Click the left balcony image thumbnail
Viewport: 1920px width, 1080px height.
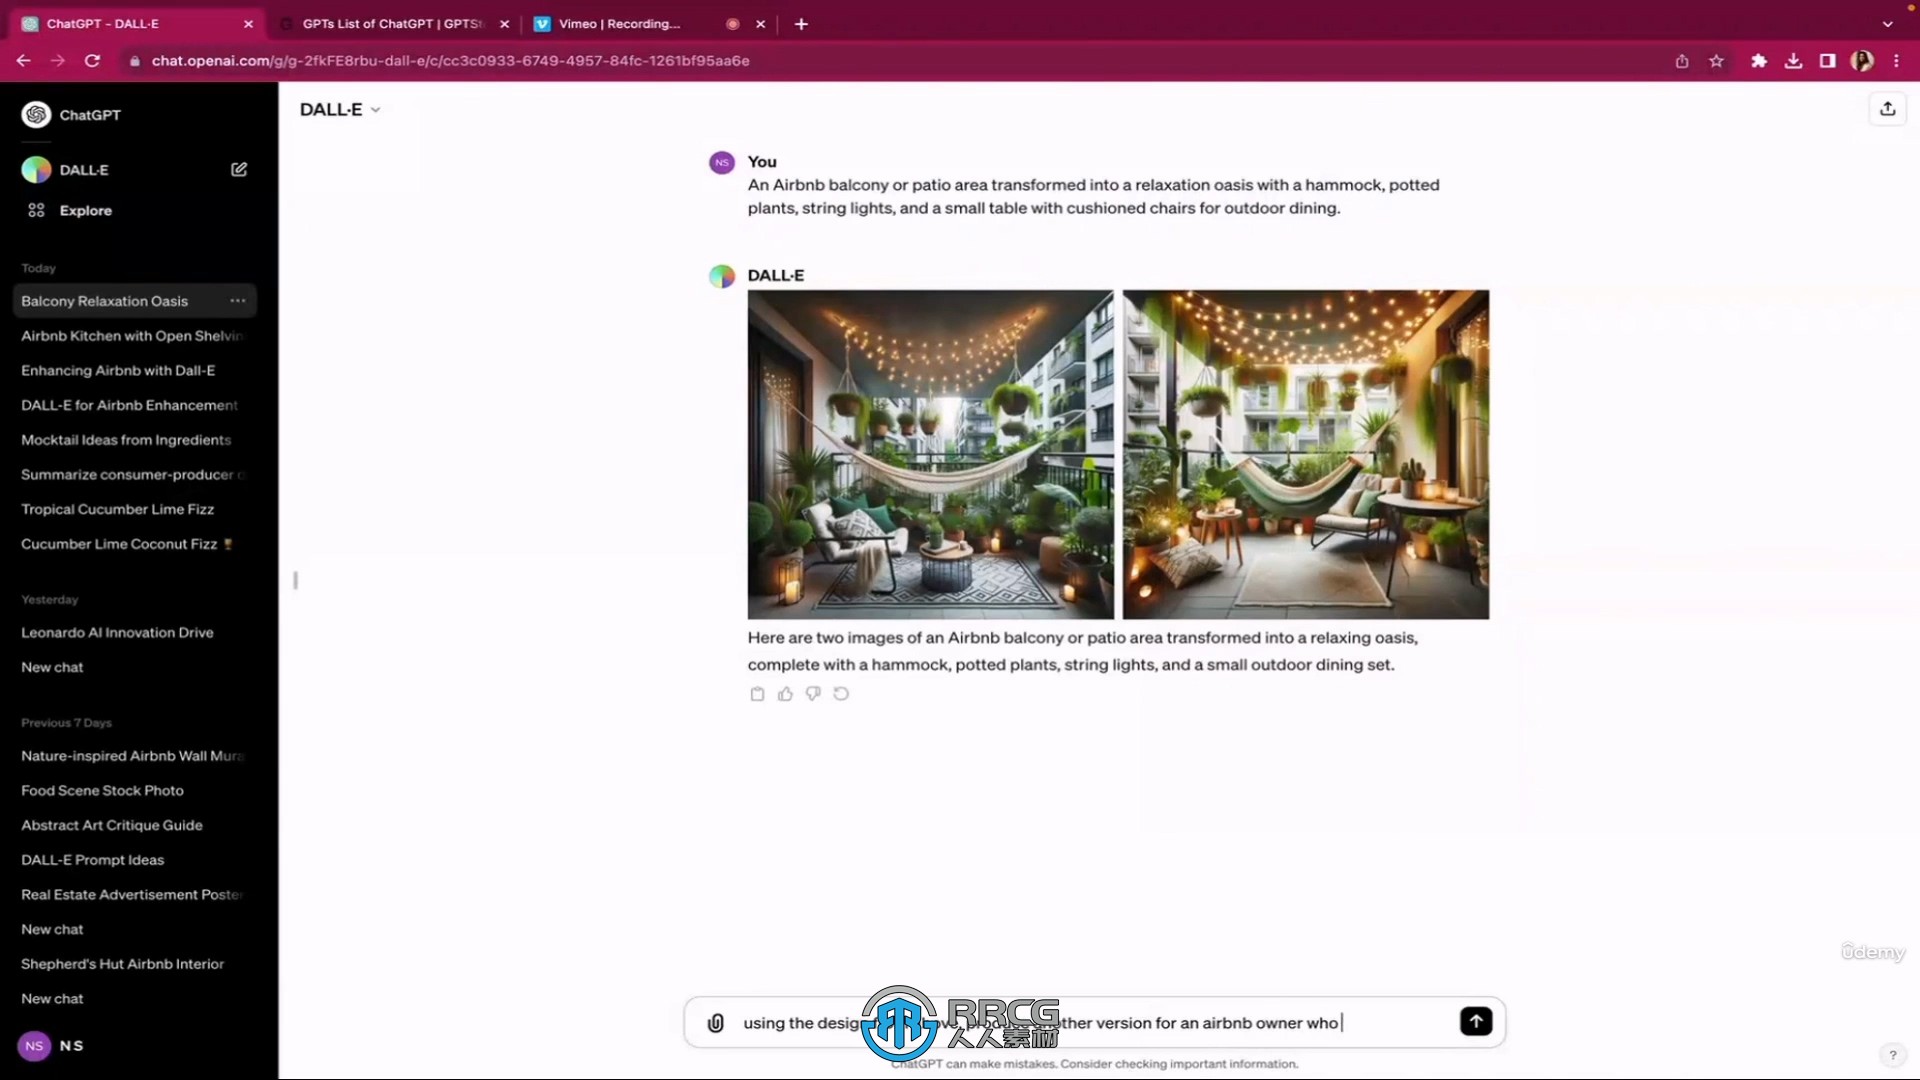coord(930,454)
